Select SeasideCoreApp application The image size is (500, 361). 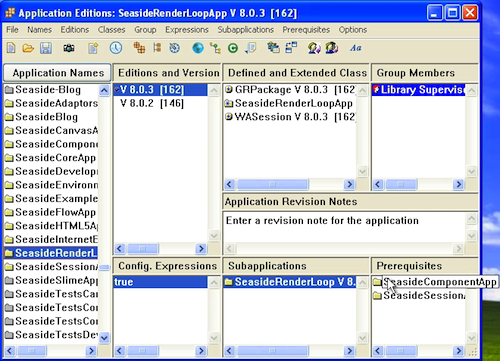click(x=51, y=158)
